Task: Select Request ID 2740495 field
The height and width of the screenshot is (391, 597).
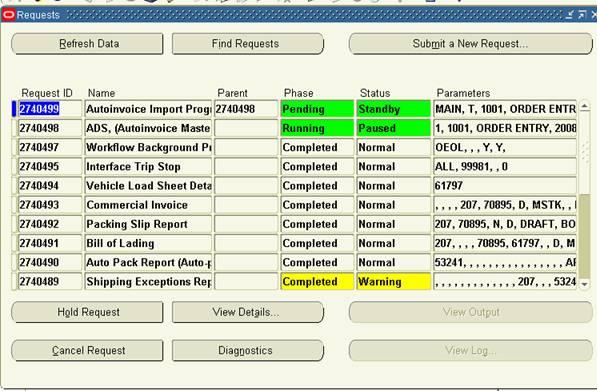Action: pyautogui.click(x=50, y=167)
